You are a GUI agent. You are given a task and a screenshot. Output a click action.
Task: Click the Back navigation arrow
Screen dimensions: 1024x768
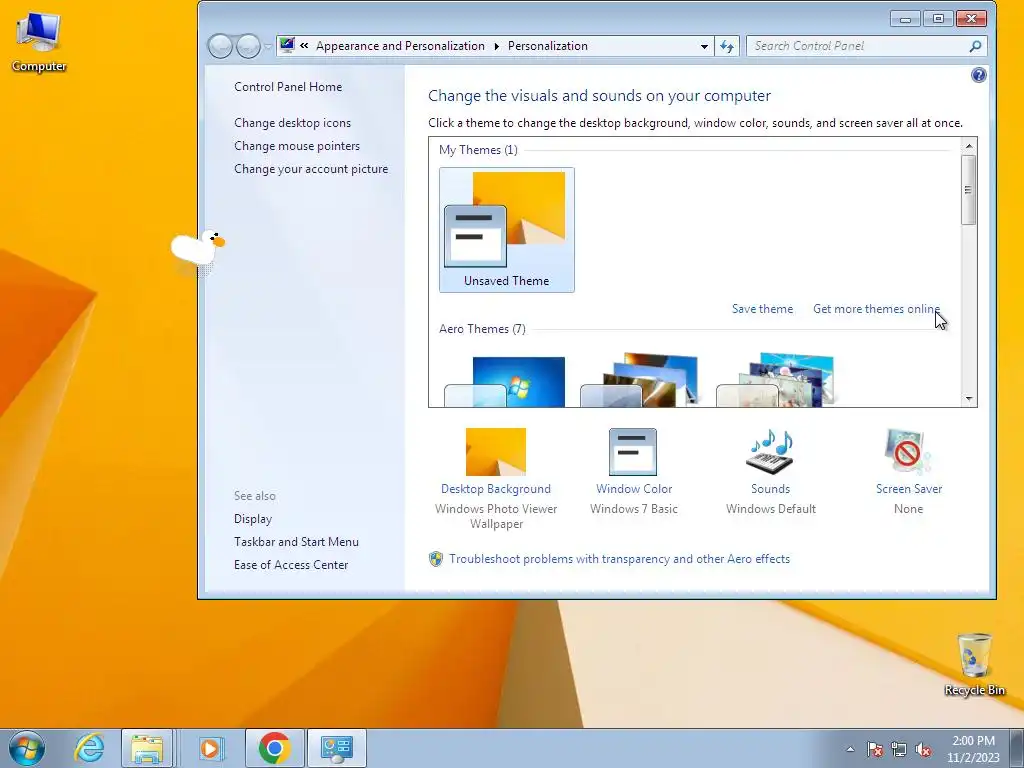[220, 46]
